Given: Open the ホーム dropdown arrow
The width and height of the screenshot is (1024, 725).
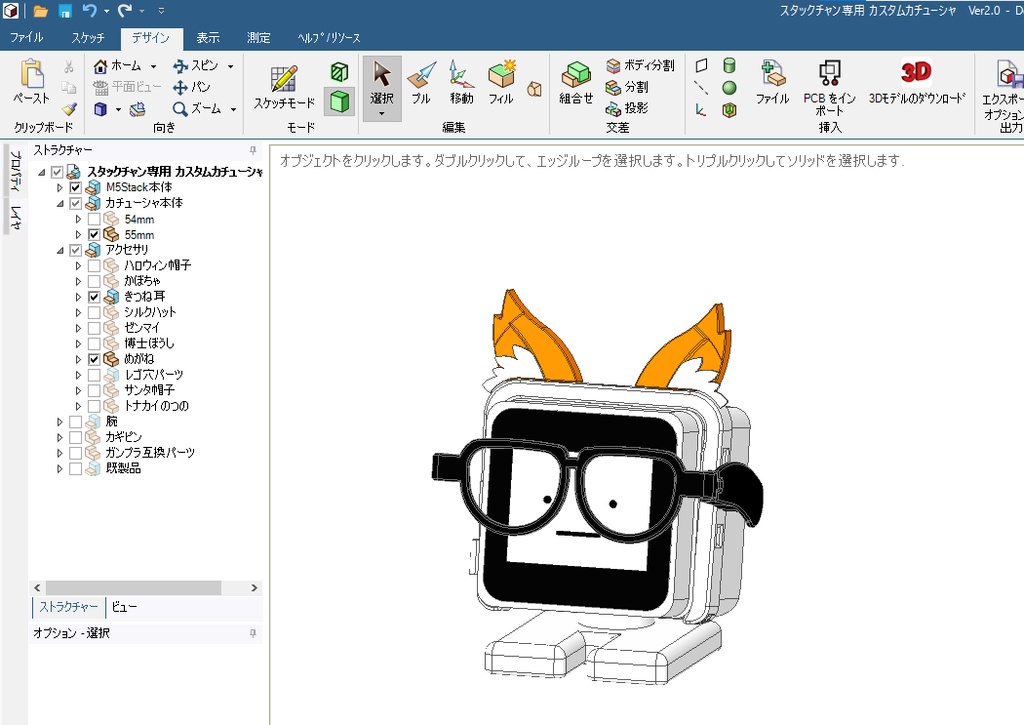Looking at the screenshot, I should click(x=153, y=66).
